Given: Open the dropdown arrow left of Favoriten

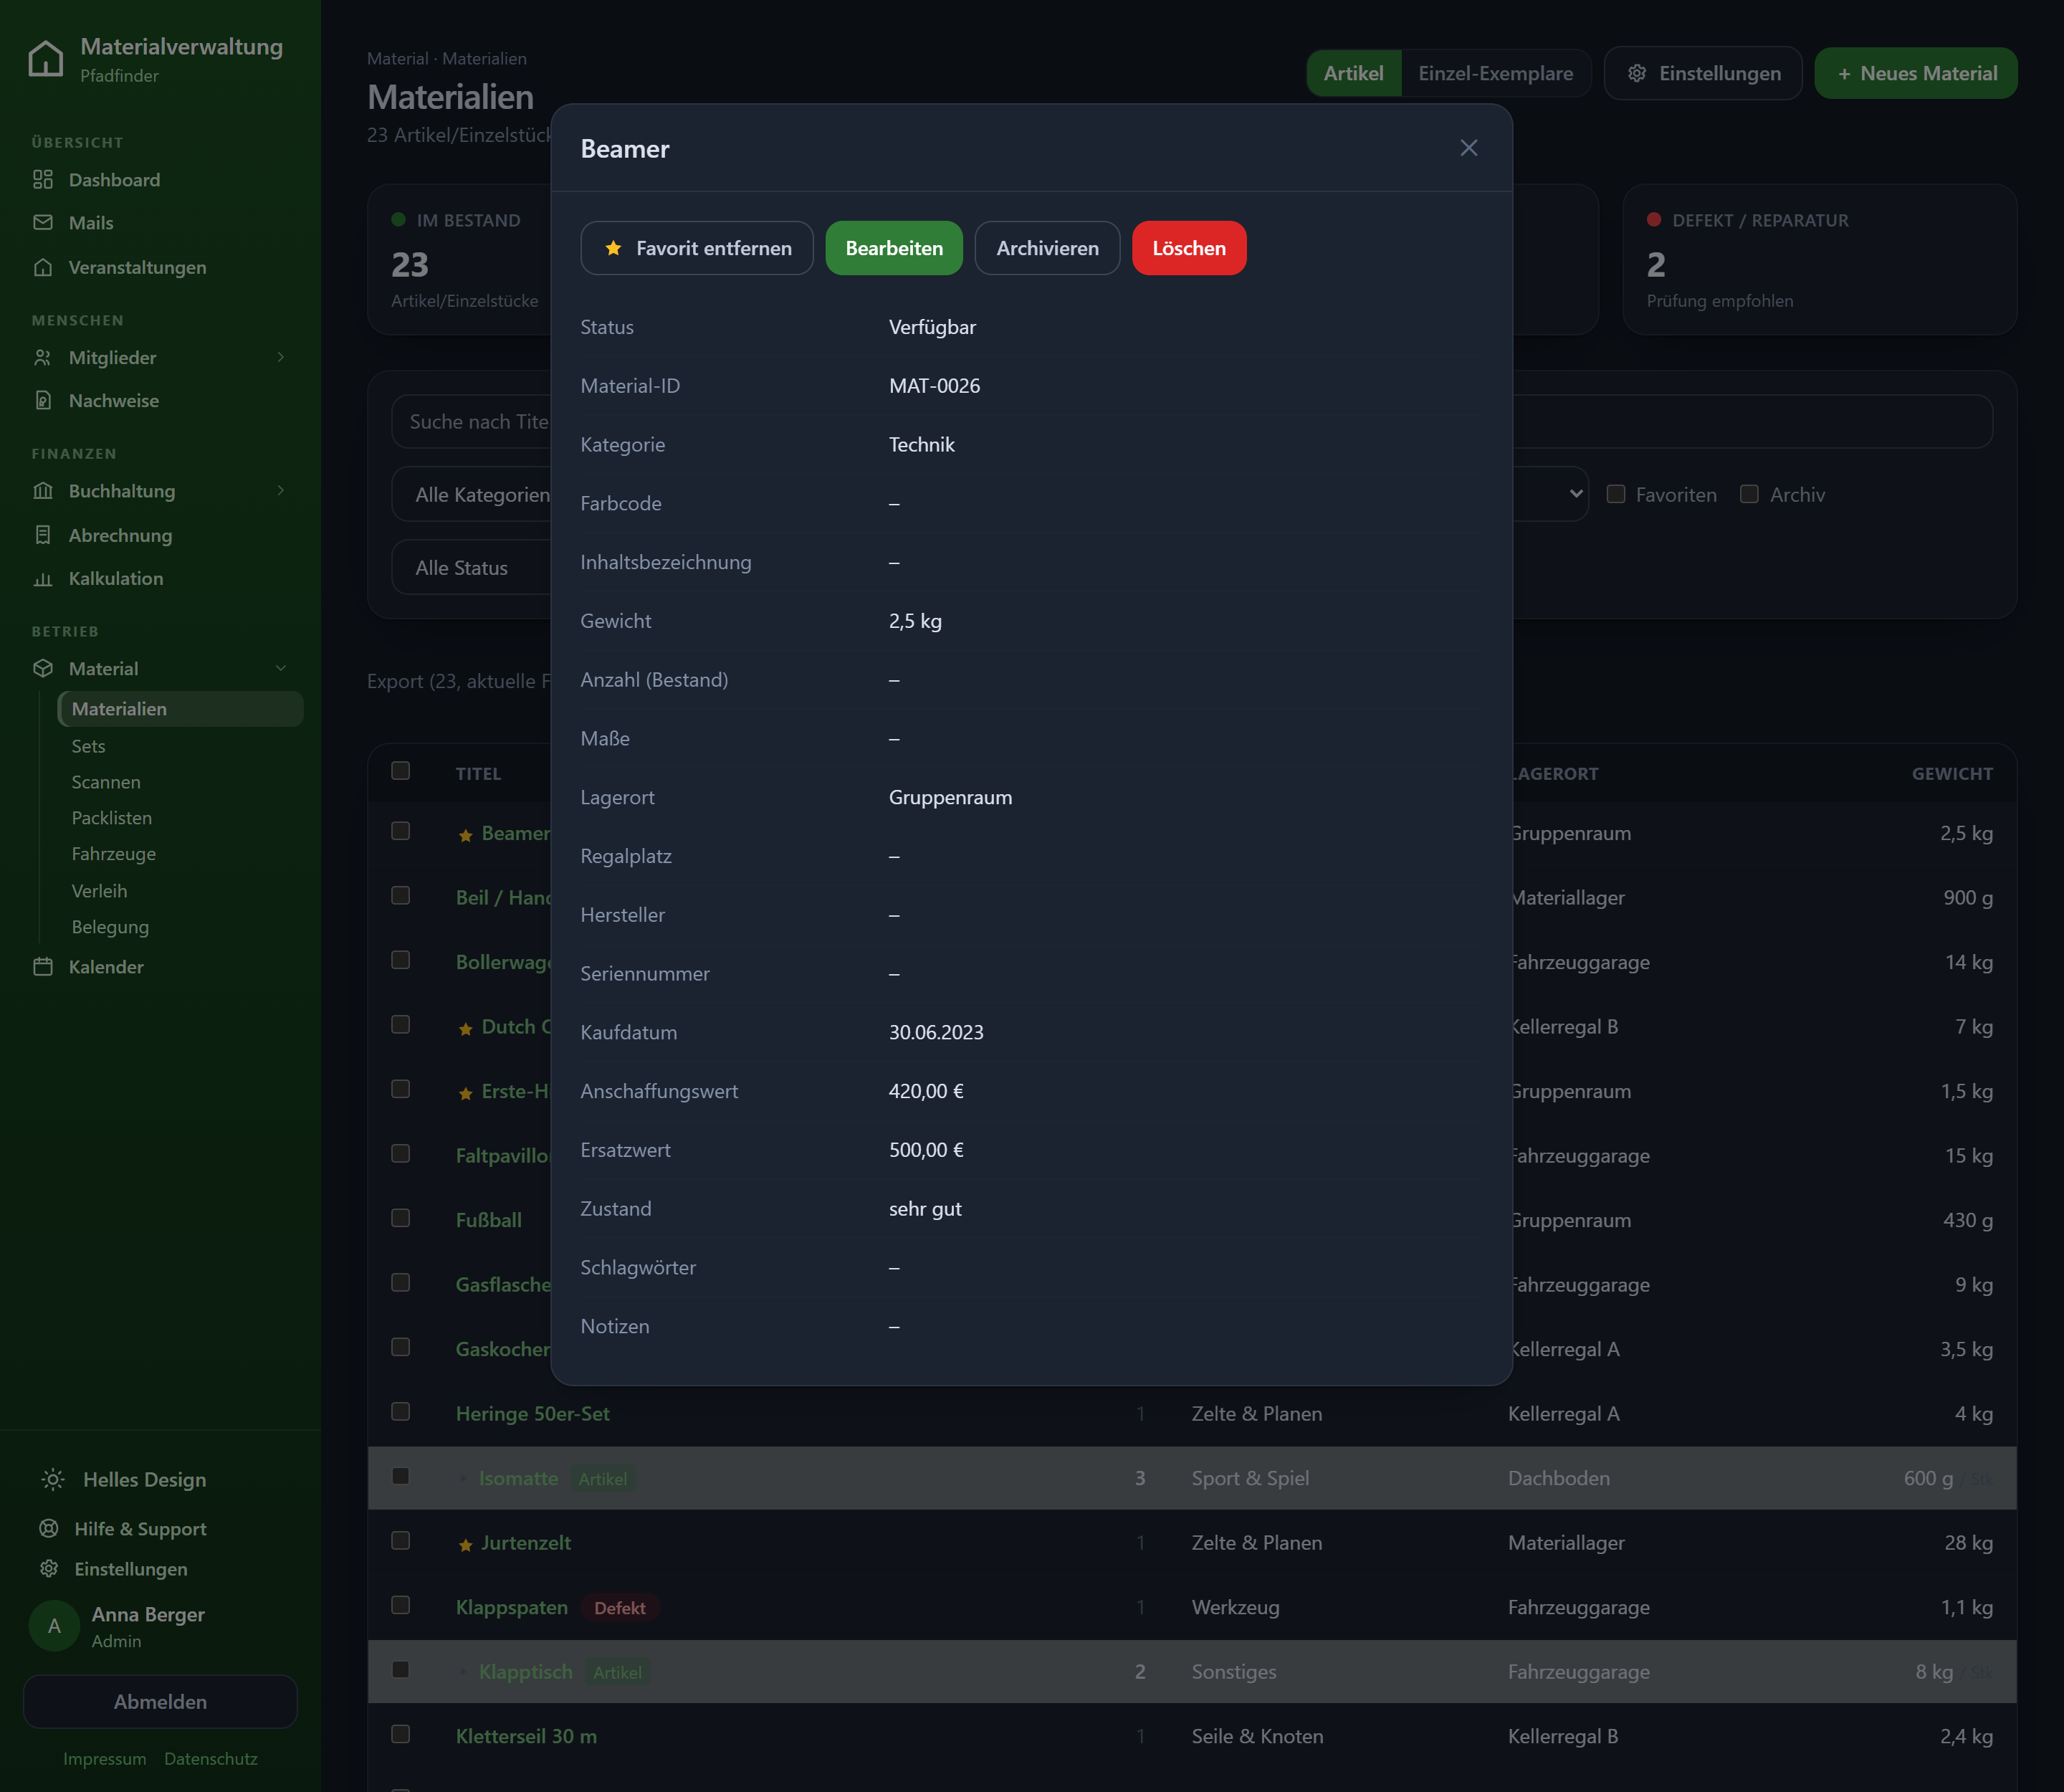Looking at the screenshot, I should [x=1576, y=494].
